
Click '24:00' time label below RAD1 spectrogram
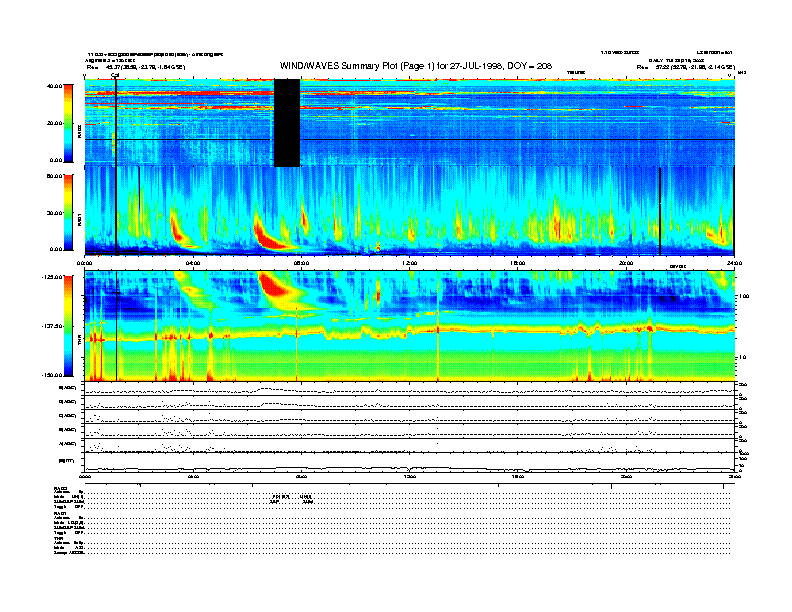tap(734, 263)
